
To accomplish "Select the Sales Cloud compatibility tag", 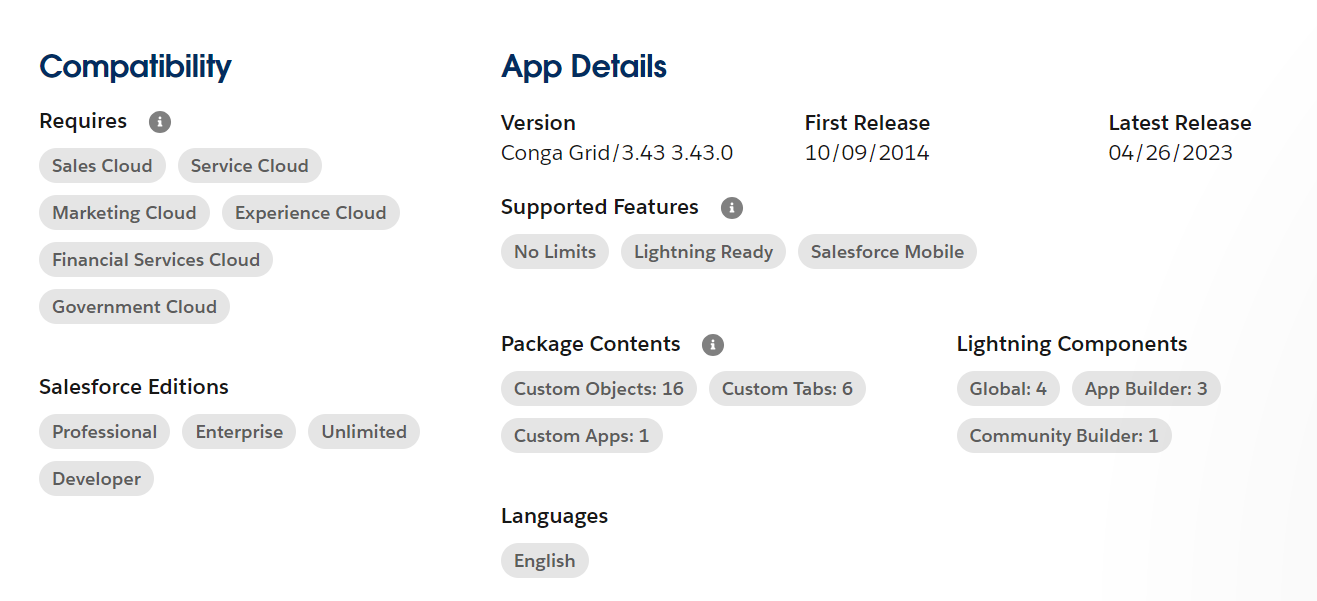I will [x=102, y=165].
